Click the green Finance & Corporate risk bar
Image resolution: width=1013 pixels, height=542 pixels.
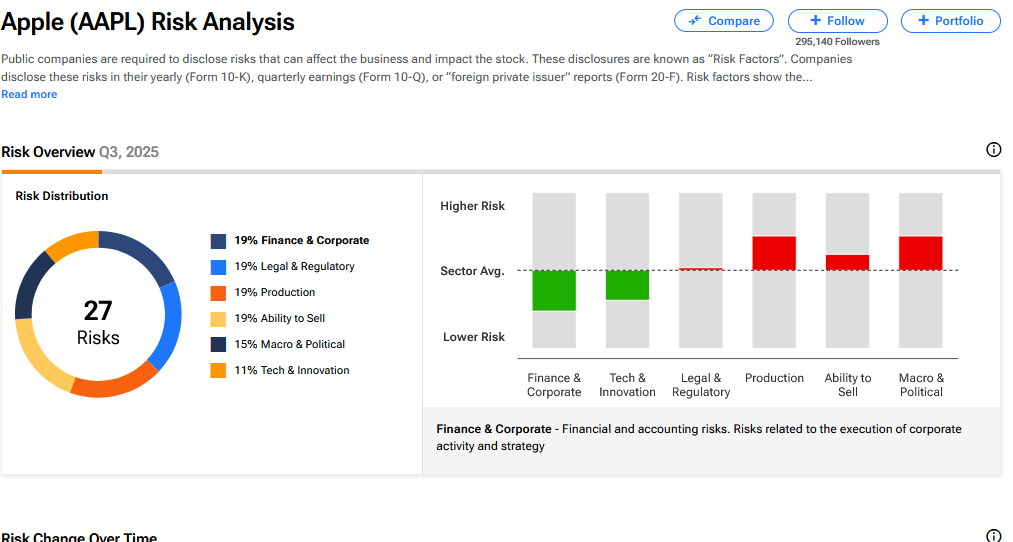(554, 290)
